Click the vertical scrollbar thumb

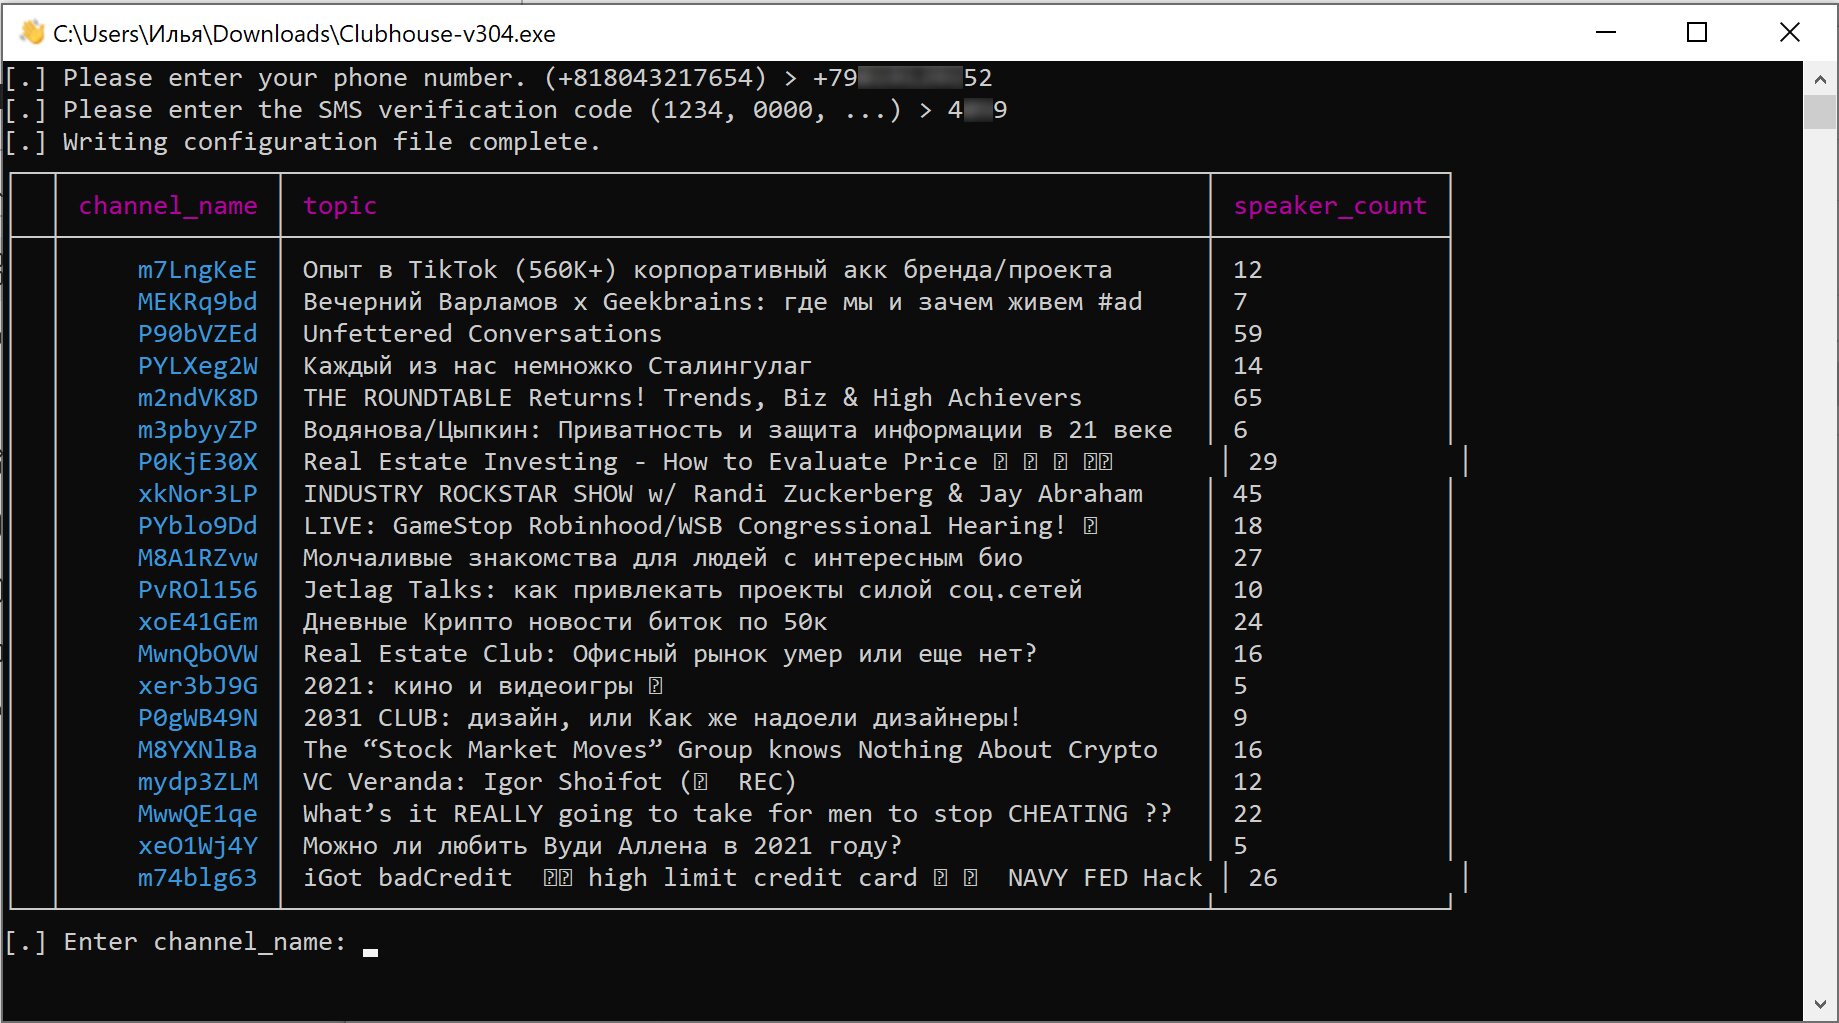1820,112
